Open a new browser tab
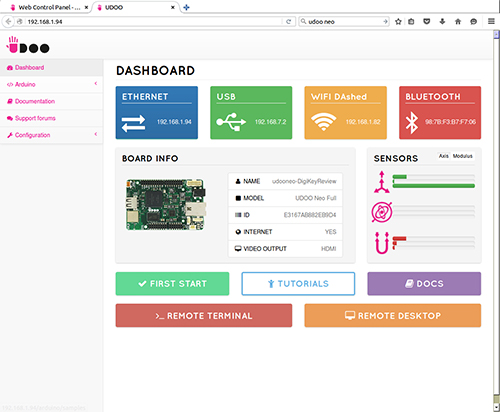The image size is (500, 412). click(x=186, y=7)
